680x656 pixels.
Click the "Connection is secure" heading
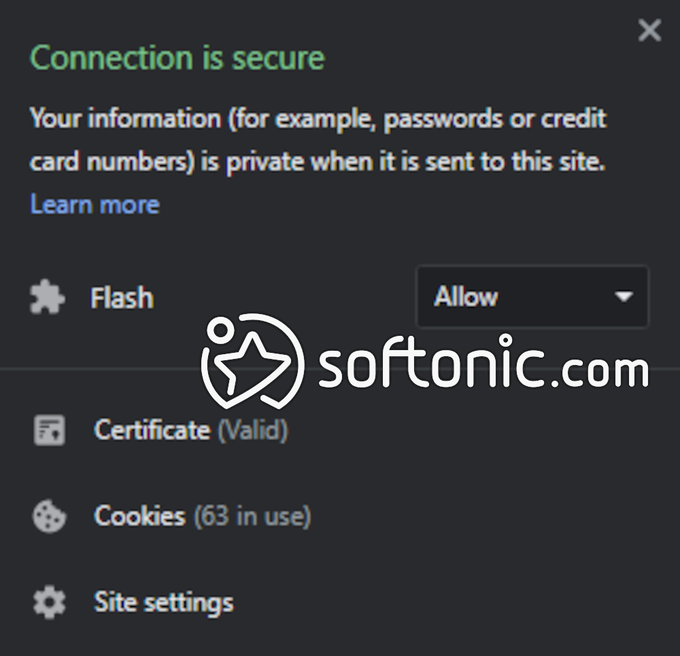pyautogui.click(x=177, y=58)
